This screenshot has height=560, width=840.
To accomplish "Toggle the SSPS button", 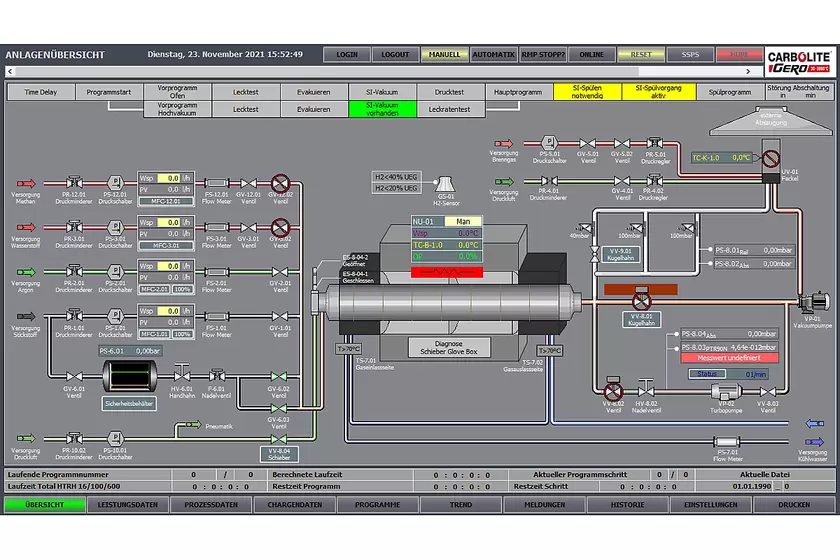I will (x=690, y=55).
